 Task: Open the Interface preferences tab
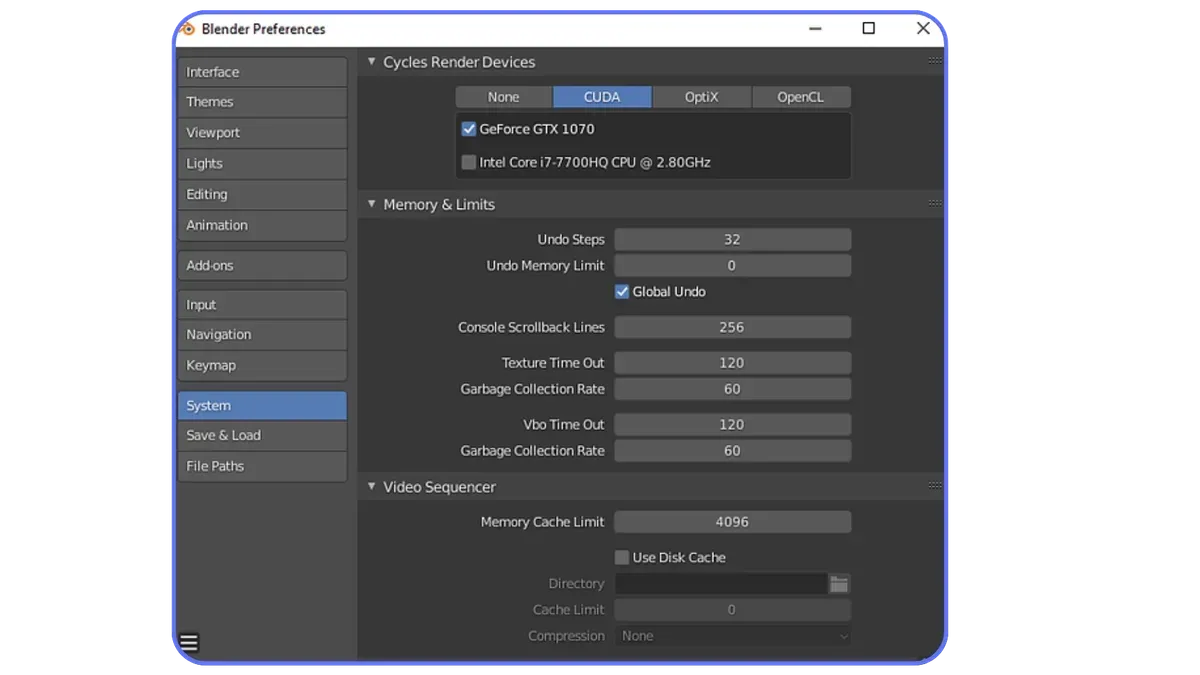[262, 72]
